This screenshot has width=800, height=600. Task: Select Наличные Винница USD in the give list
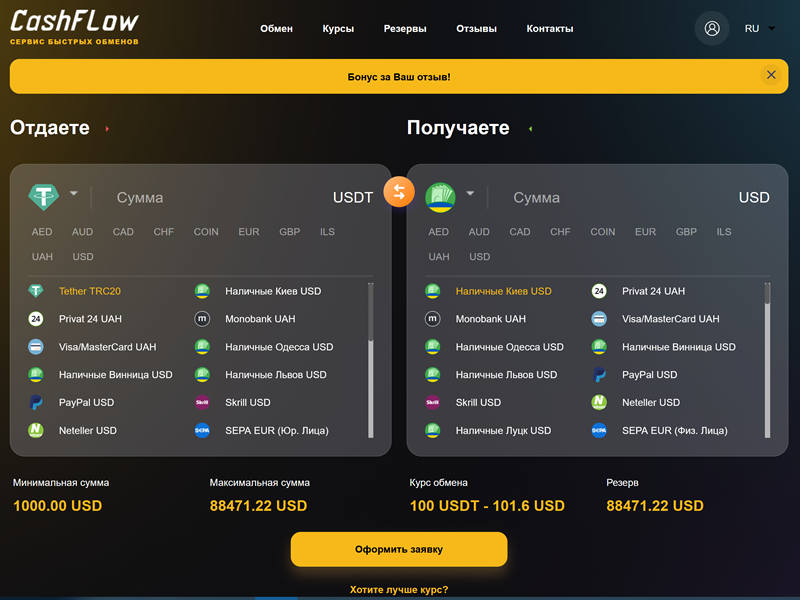click(x=116, y=374)
